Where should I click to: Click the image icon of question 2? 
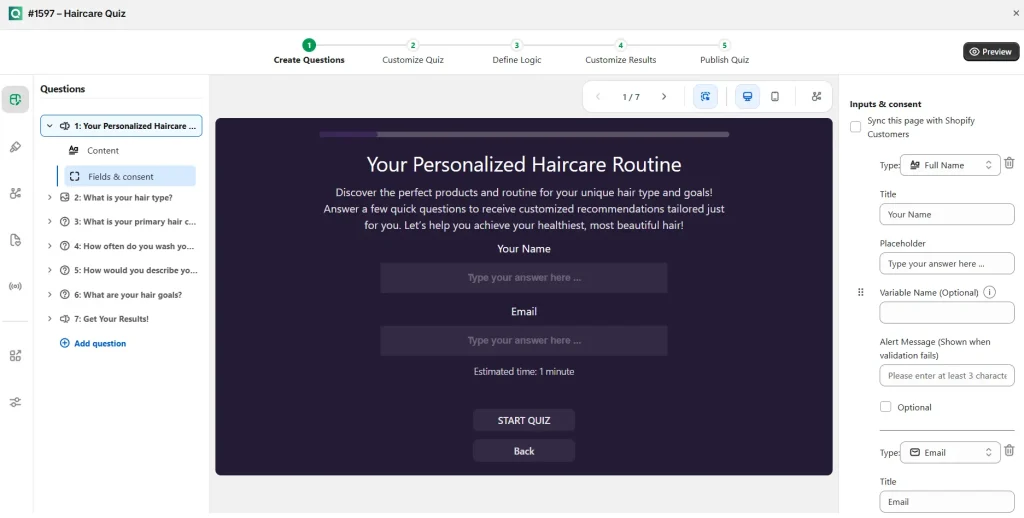(x=65, y=197)
